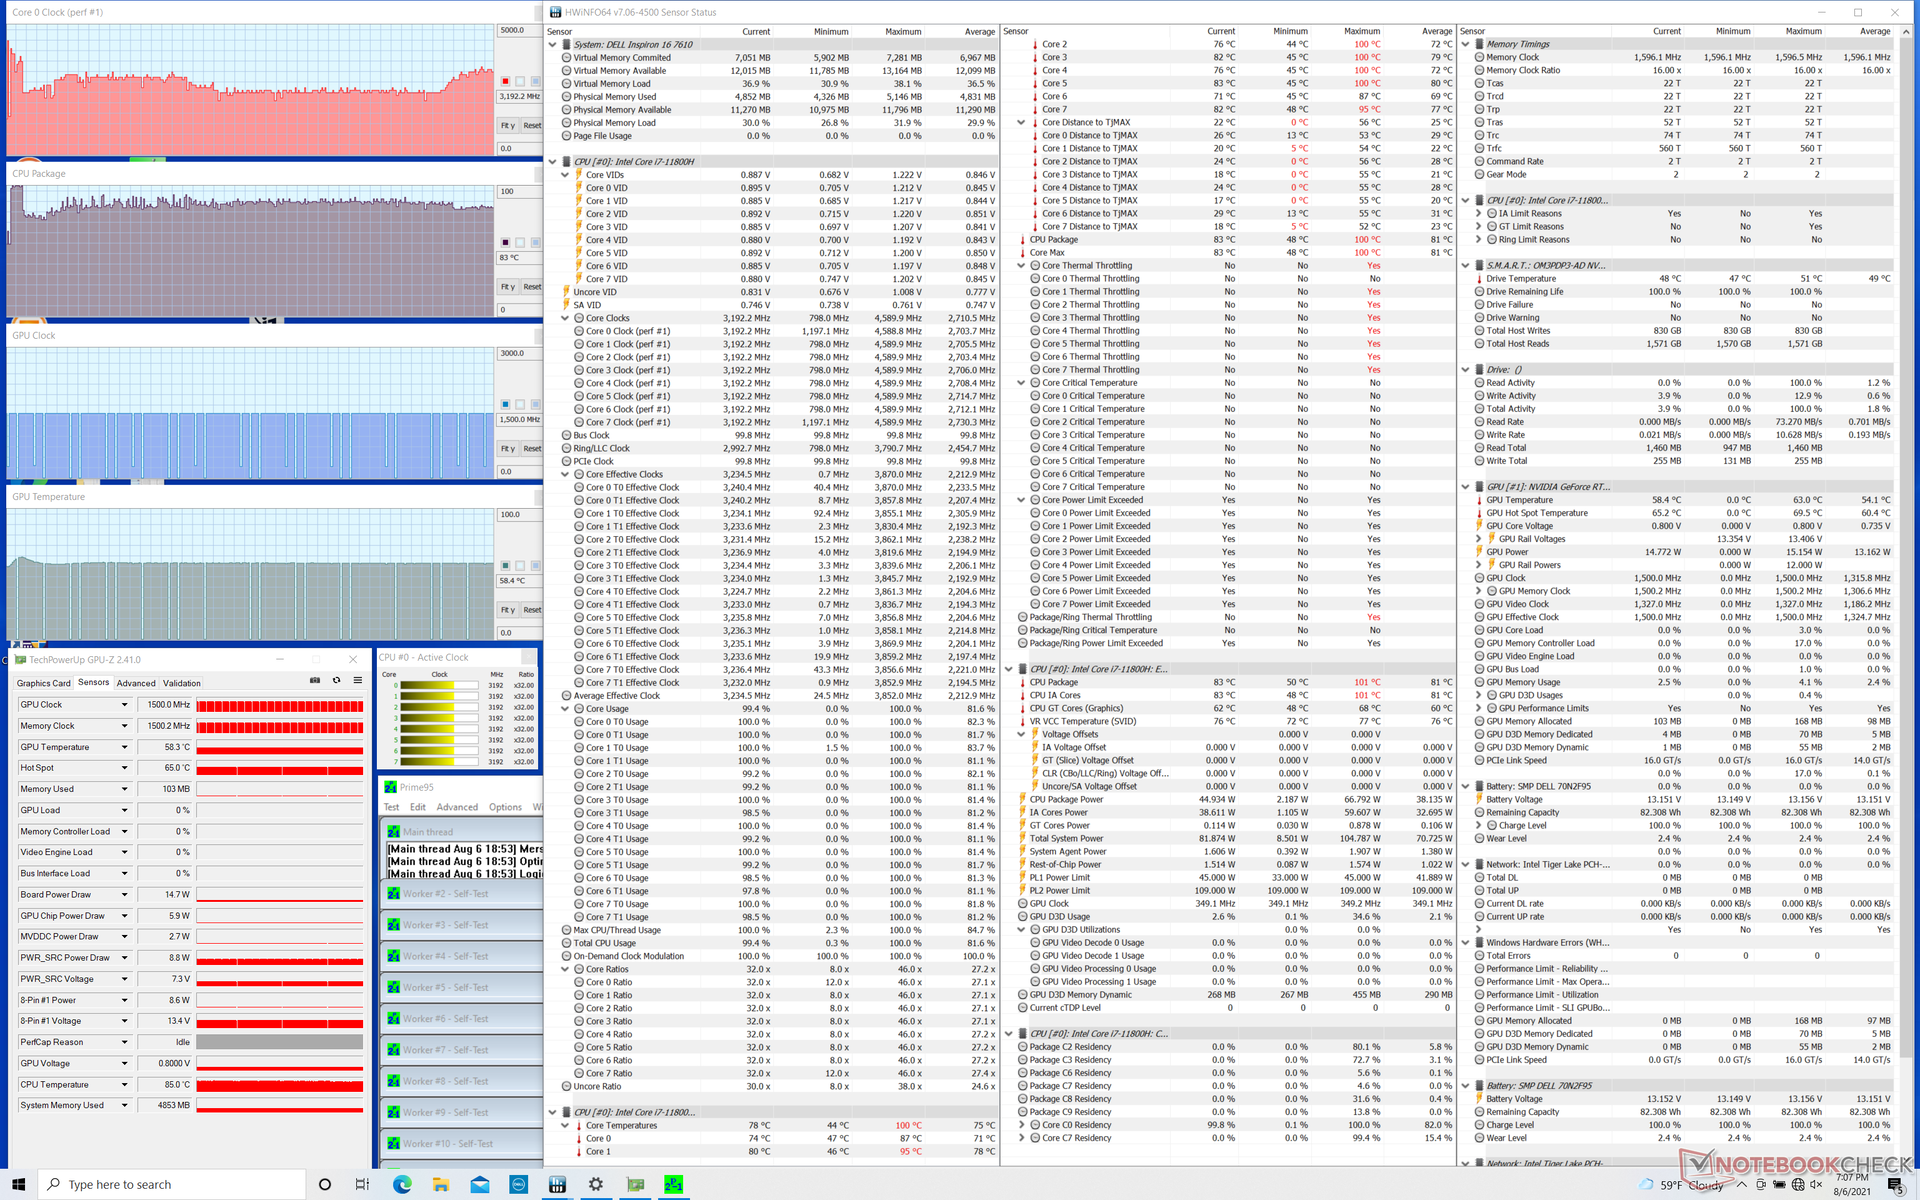The image size is (1920, 1200).
Task: Open the GPU Clock sensor dropdown
Action: (124, 705)
